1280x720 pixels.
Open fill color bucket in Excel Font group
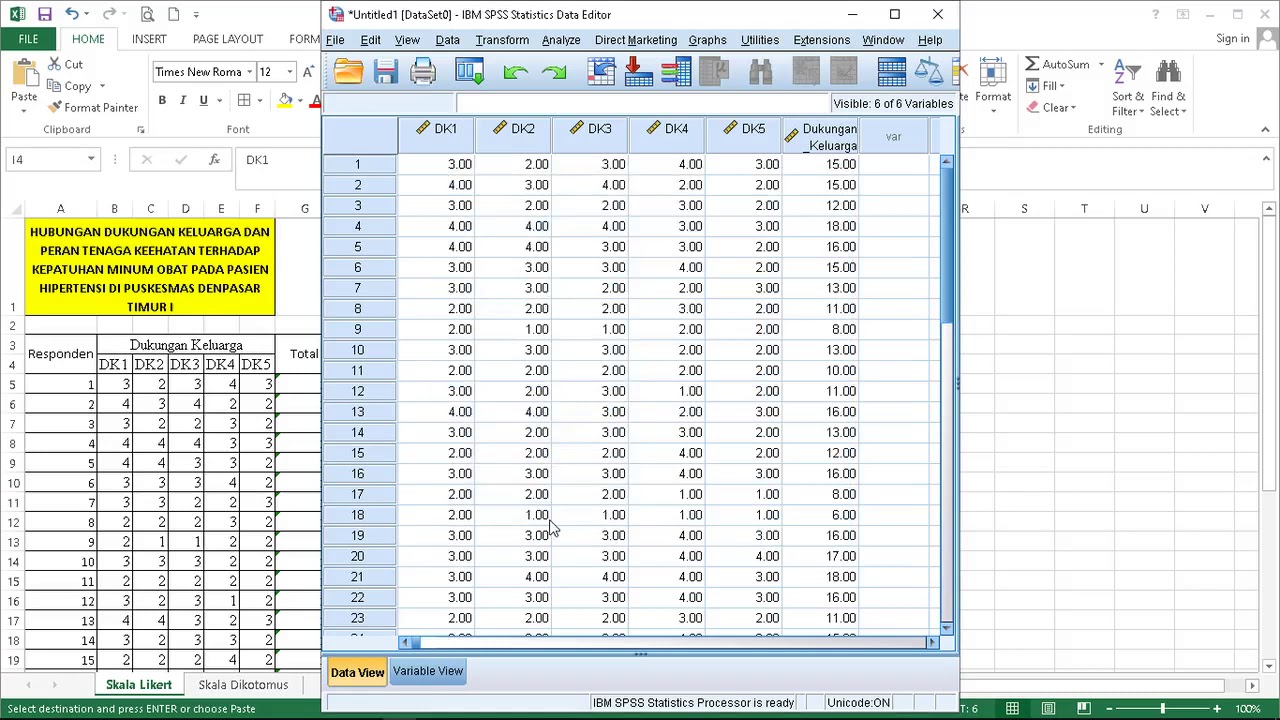point(285,100)
